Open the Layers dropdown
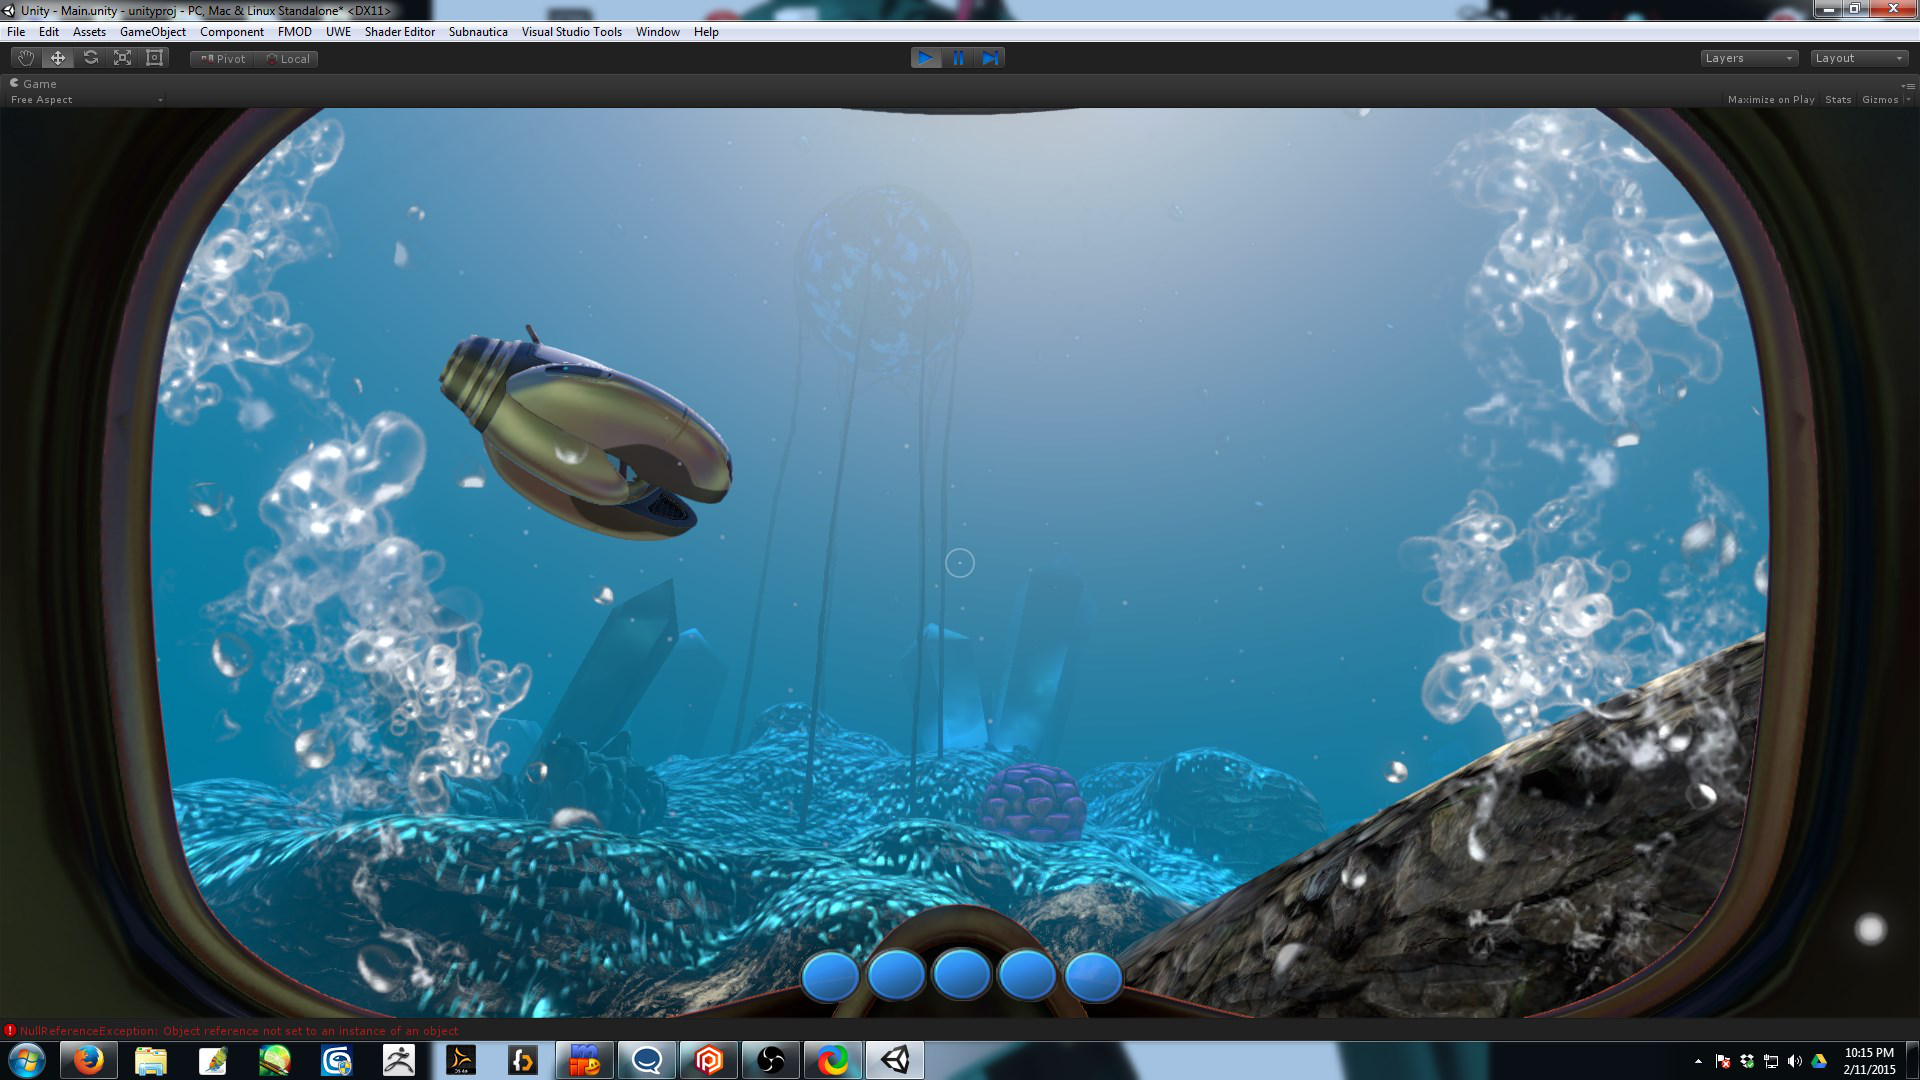 (x=1749, y=58)
